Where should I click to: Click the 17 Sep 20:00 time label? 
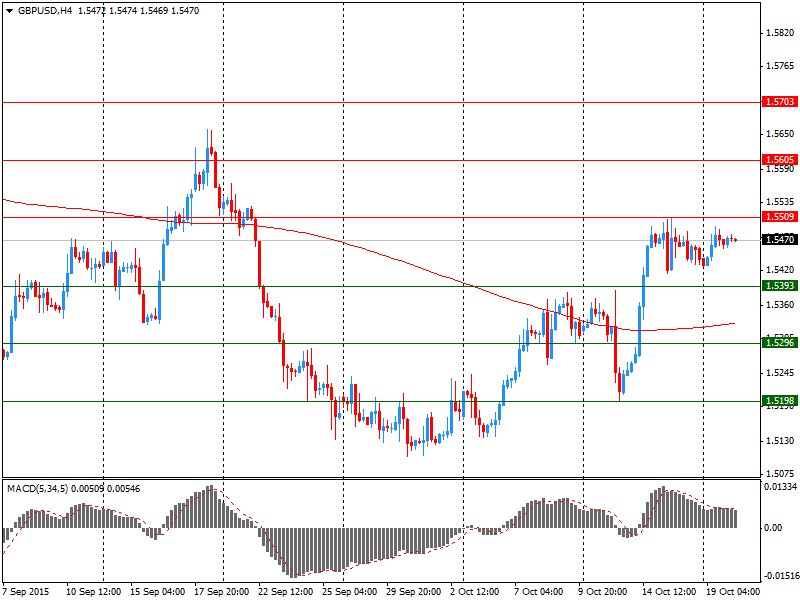[222, 592]
